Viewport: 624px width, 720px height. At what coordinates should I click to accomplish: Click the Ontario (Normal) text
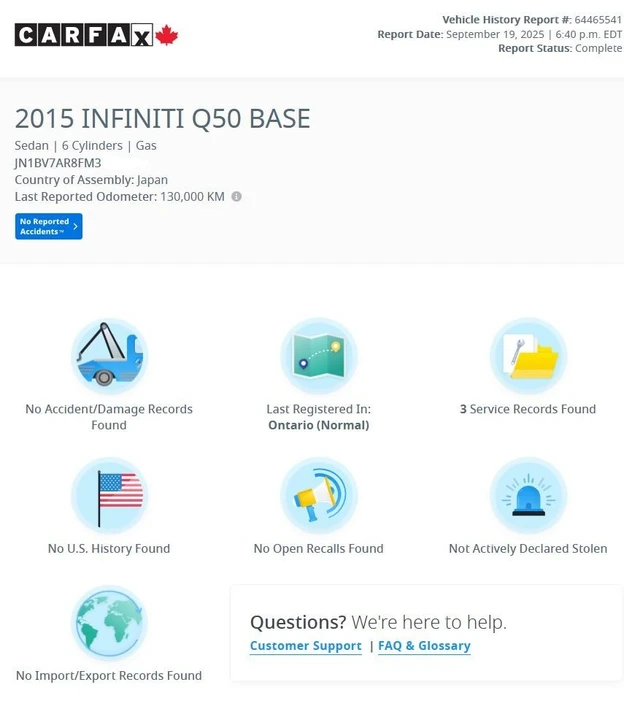tap(319, 425)
